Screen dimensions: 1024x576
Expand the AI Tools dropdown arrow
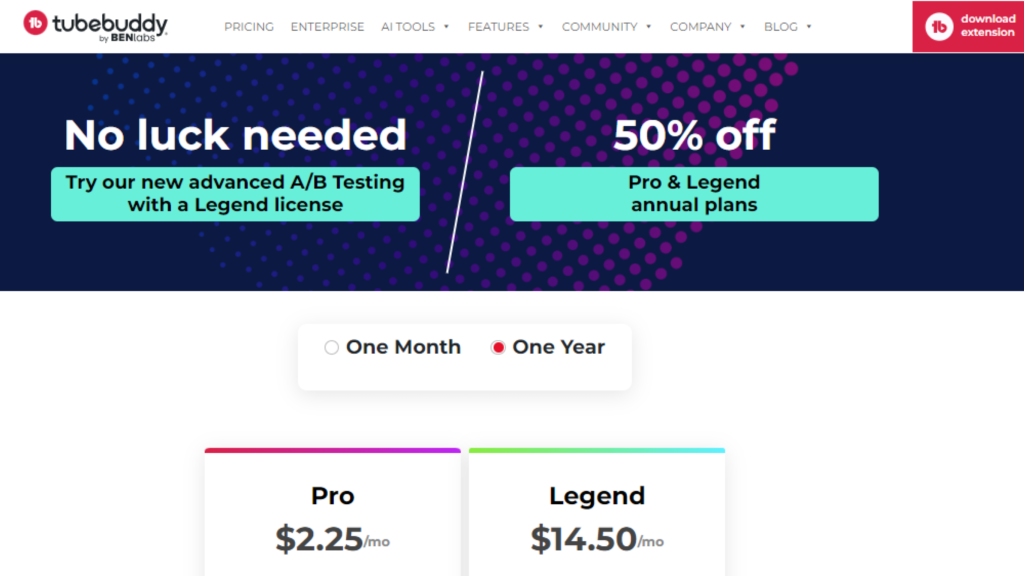[446, 27]
